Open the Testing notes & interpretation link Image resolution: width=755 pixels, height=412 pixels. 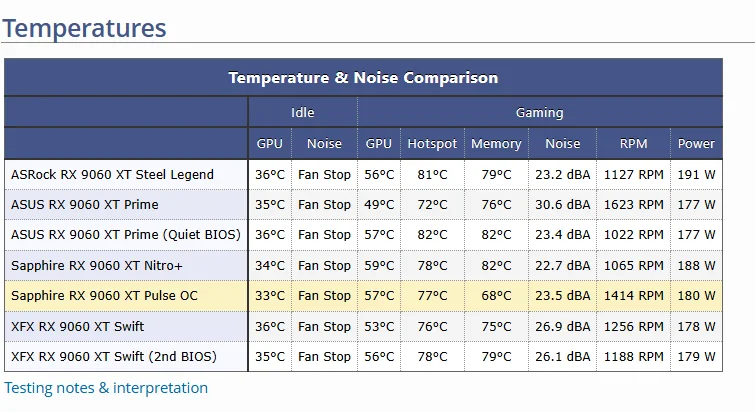click(x=106, y=388)
